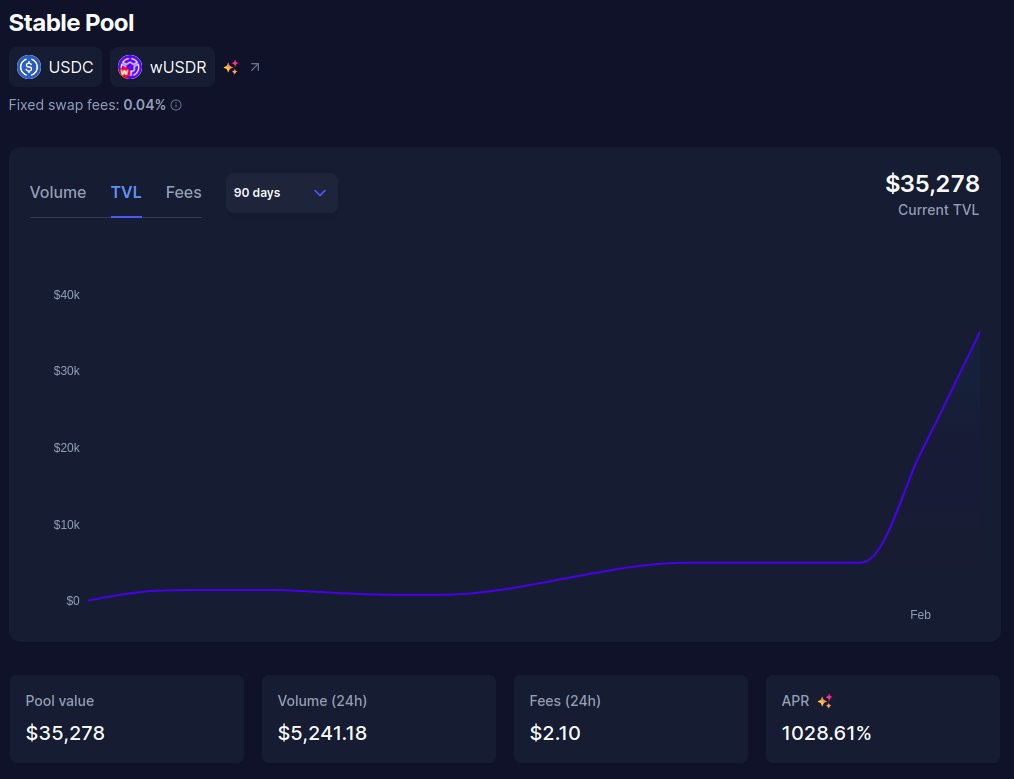Click the USDC token chip label
The width and height of the screenshot is (1014, 779).
71,67
